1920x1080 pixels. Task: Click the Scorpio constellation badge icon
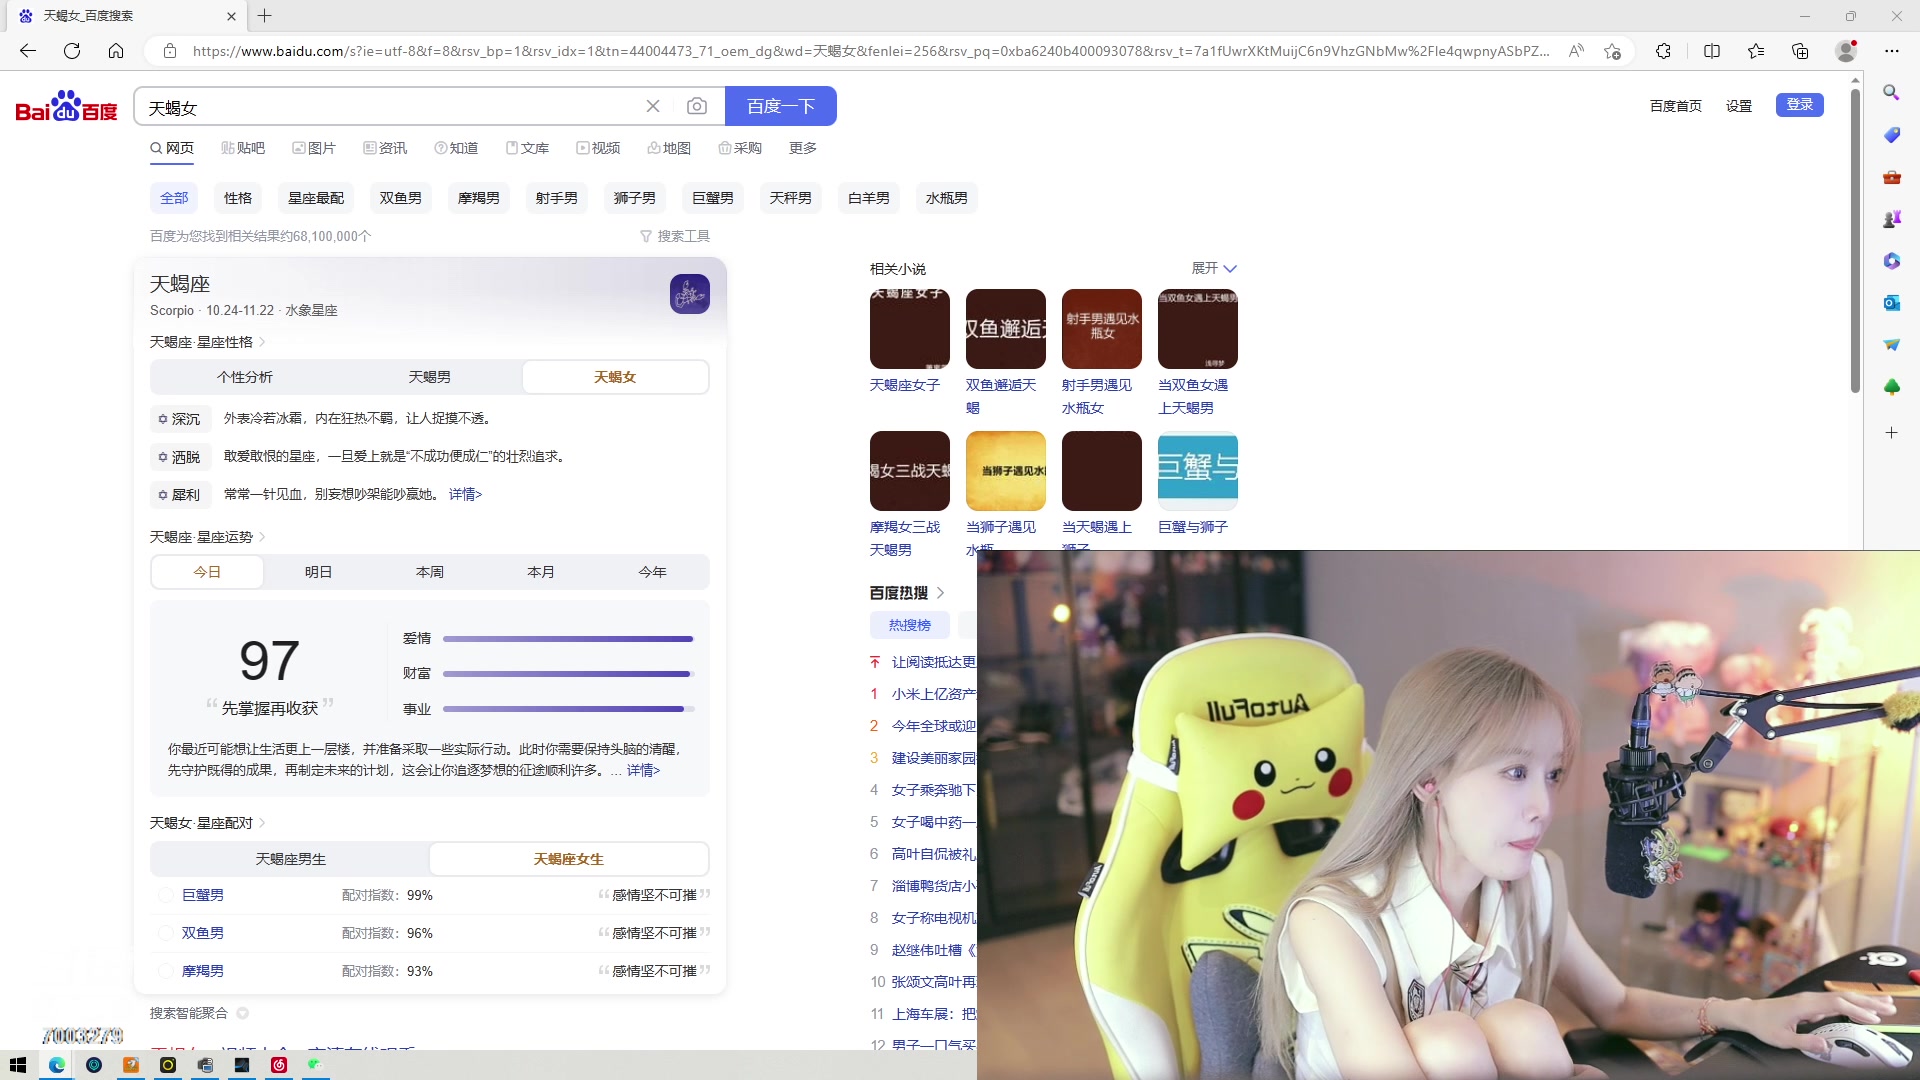click(x=689, y=294)
